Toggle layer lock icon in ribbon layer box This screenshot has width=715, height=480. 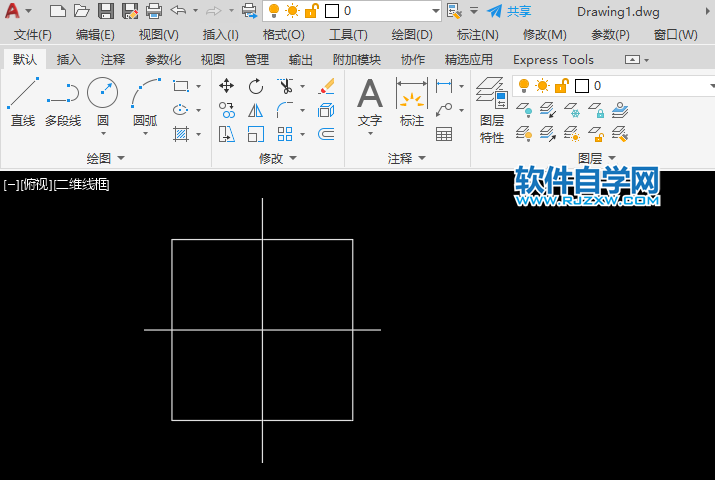562,85
